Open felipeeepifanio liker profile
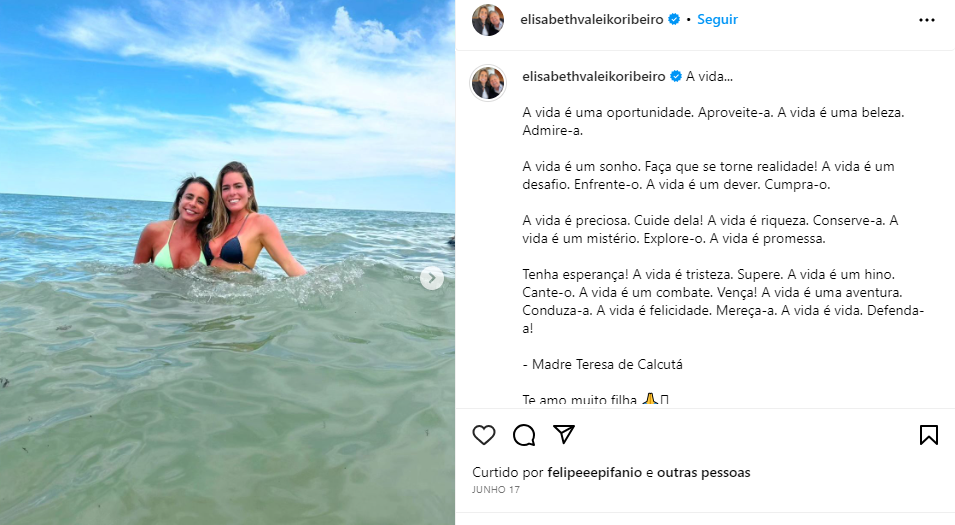This screenshot has width=955, height=525. point(594,472)
